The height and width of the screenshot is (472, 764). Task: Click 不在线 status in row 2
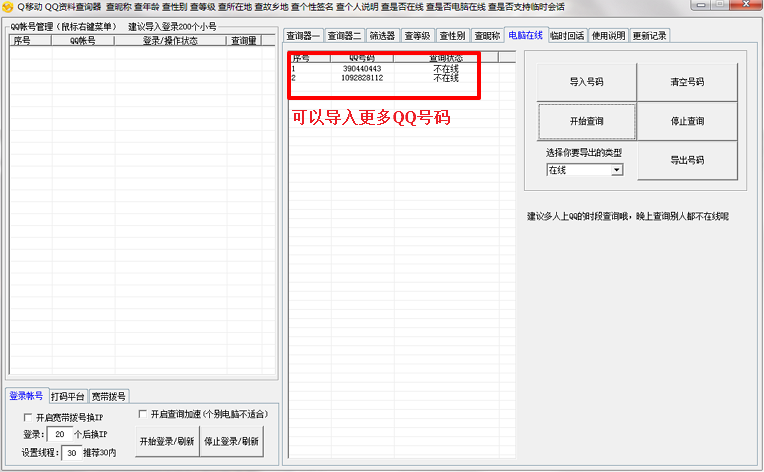pyautogui.click(x=446, y=78)
